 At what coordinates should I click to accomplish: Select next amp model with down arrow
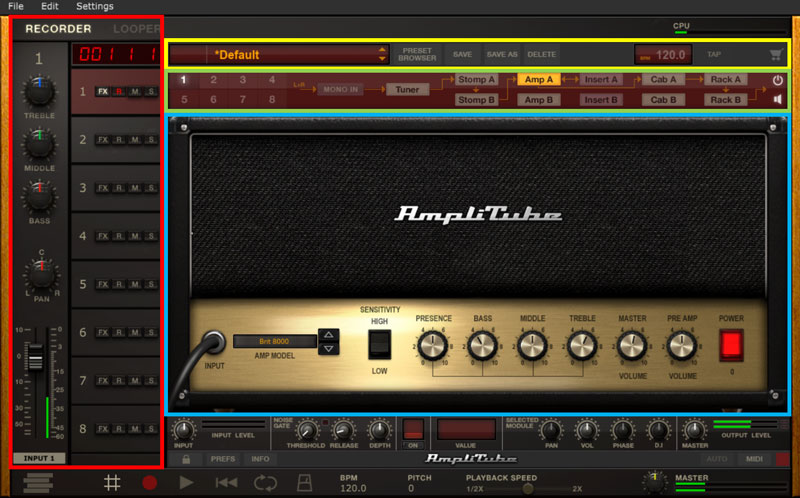(329, 349)
